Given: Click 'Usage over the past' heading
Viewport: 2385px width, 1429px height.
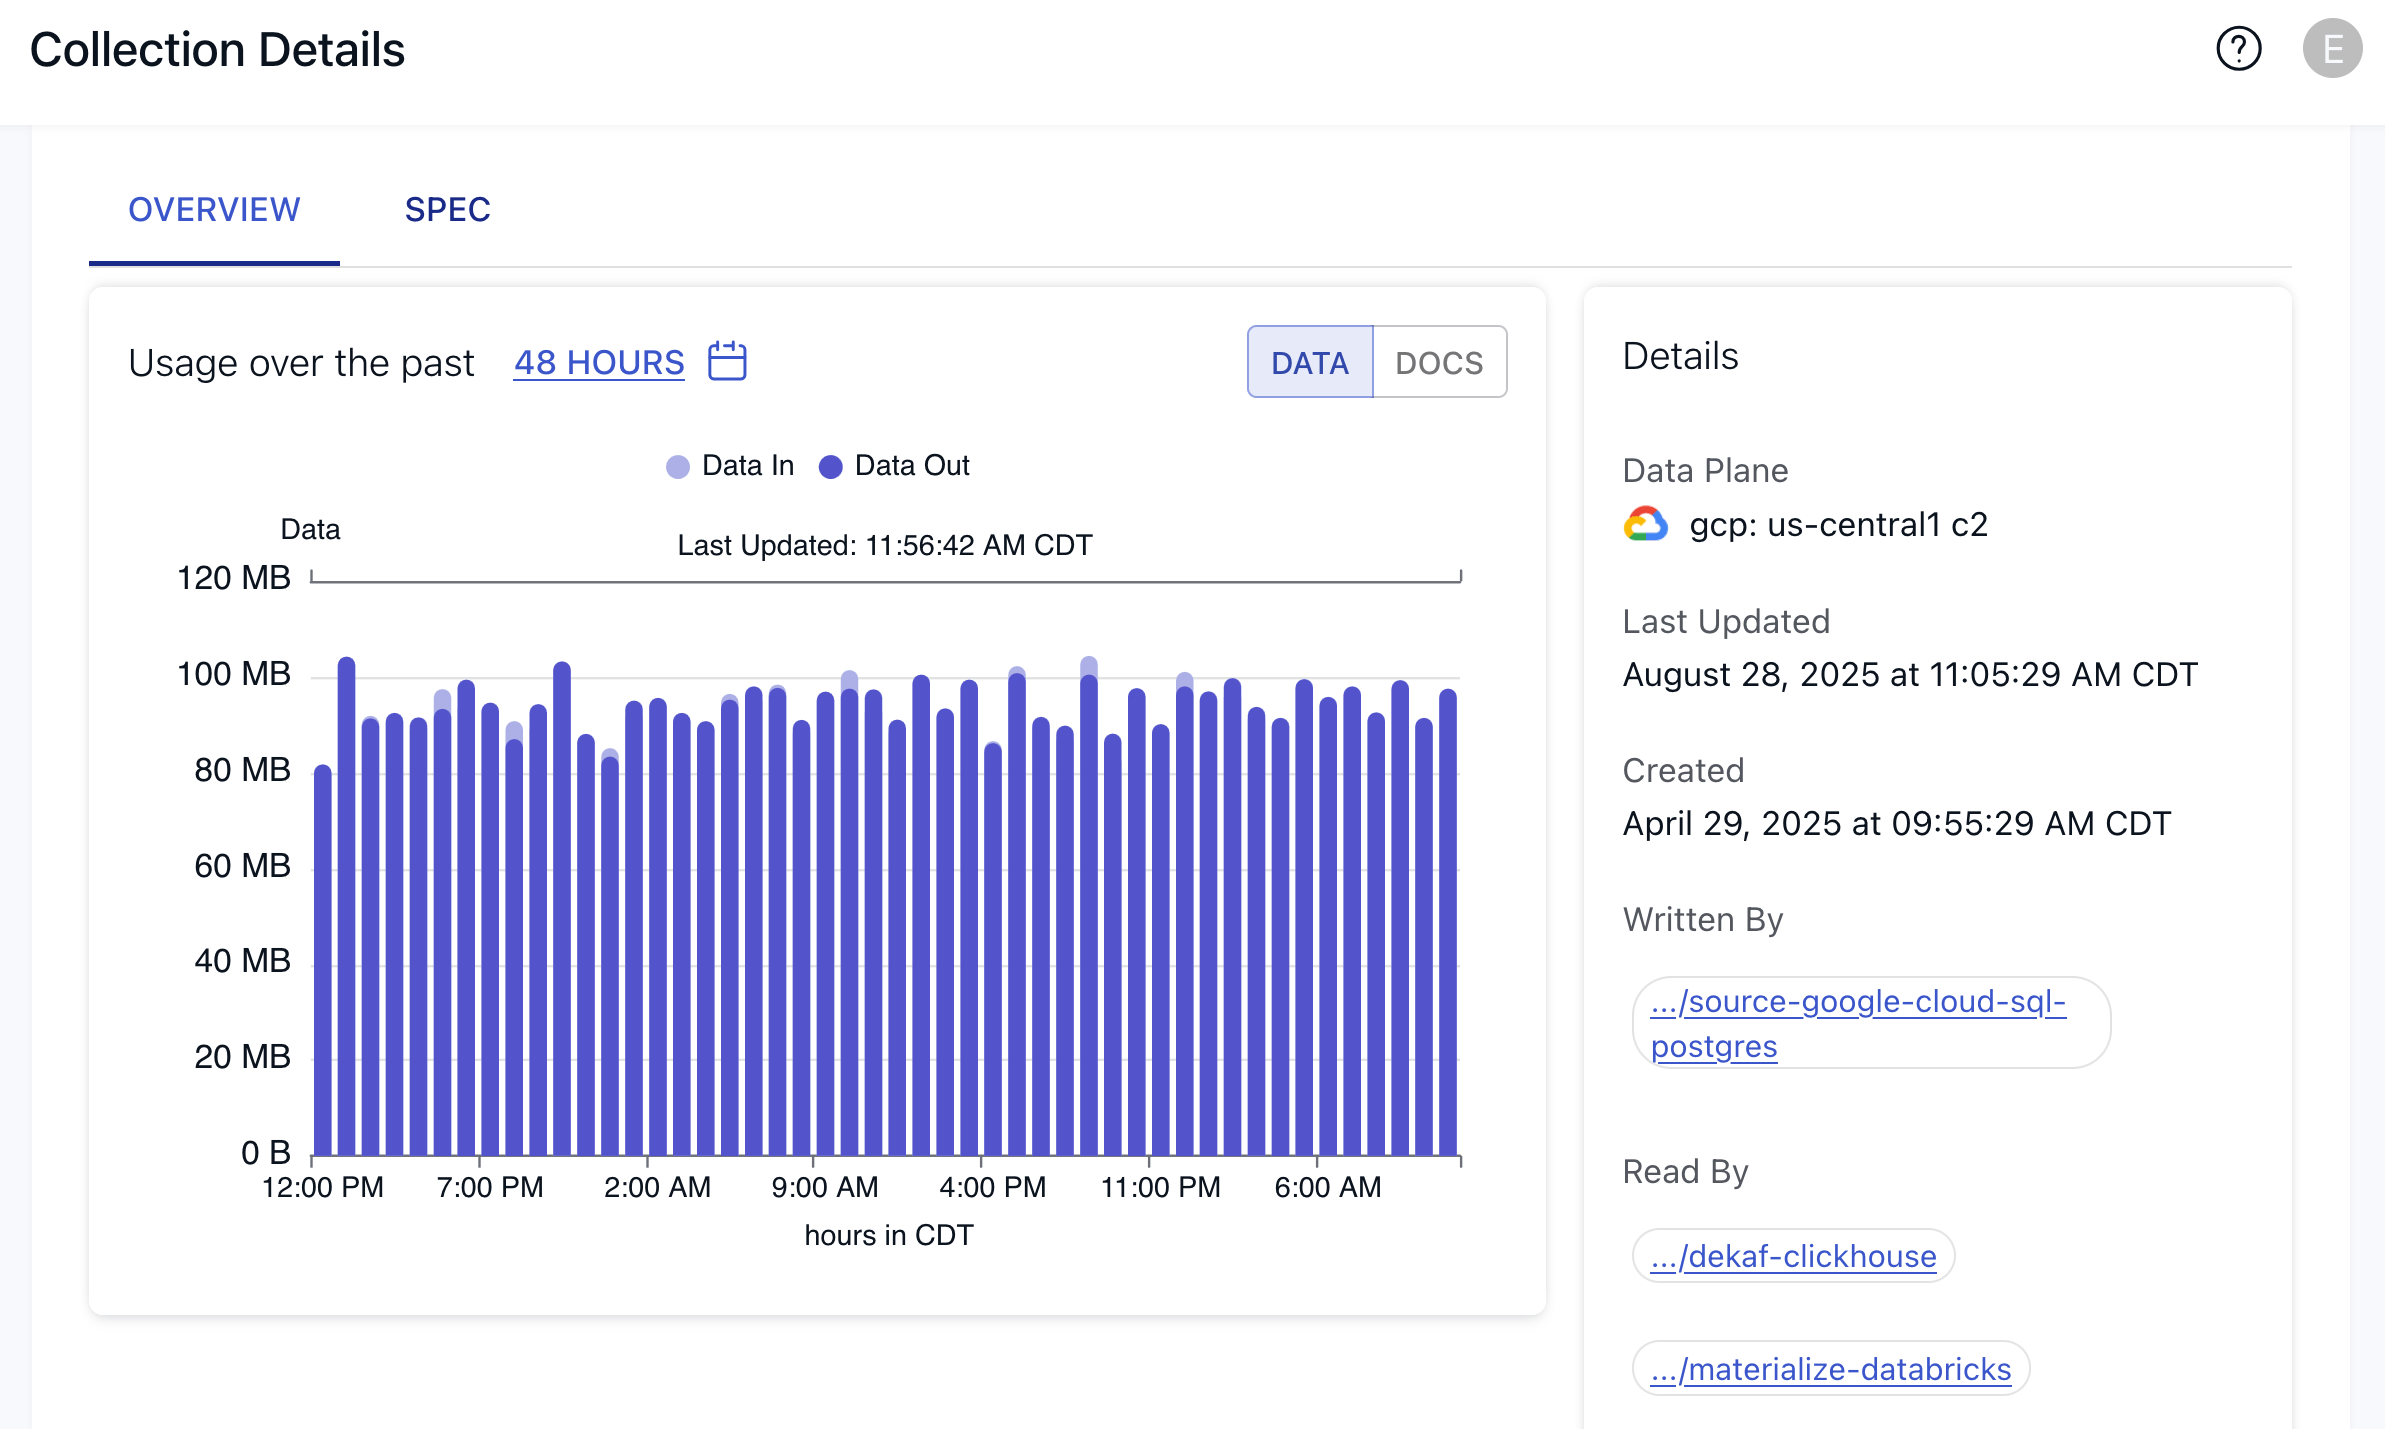Looking at the screenshot, I should (x=301, y=363).
